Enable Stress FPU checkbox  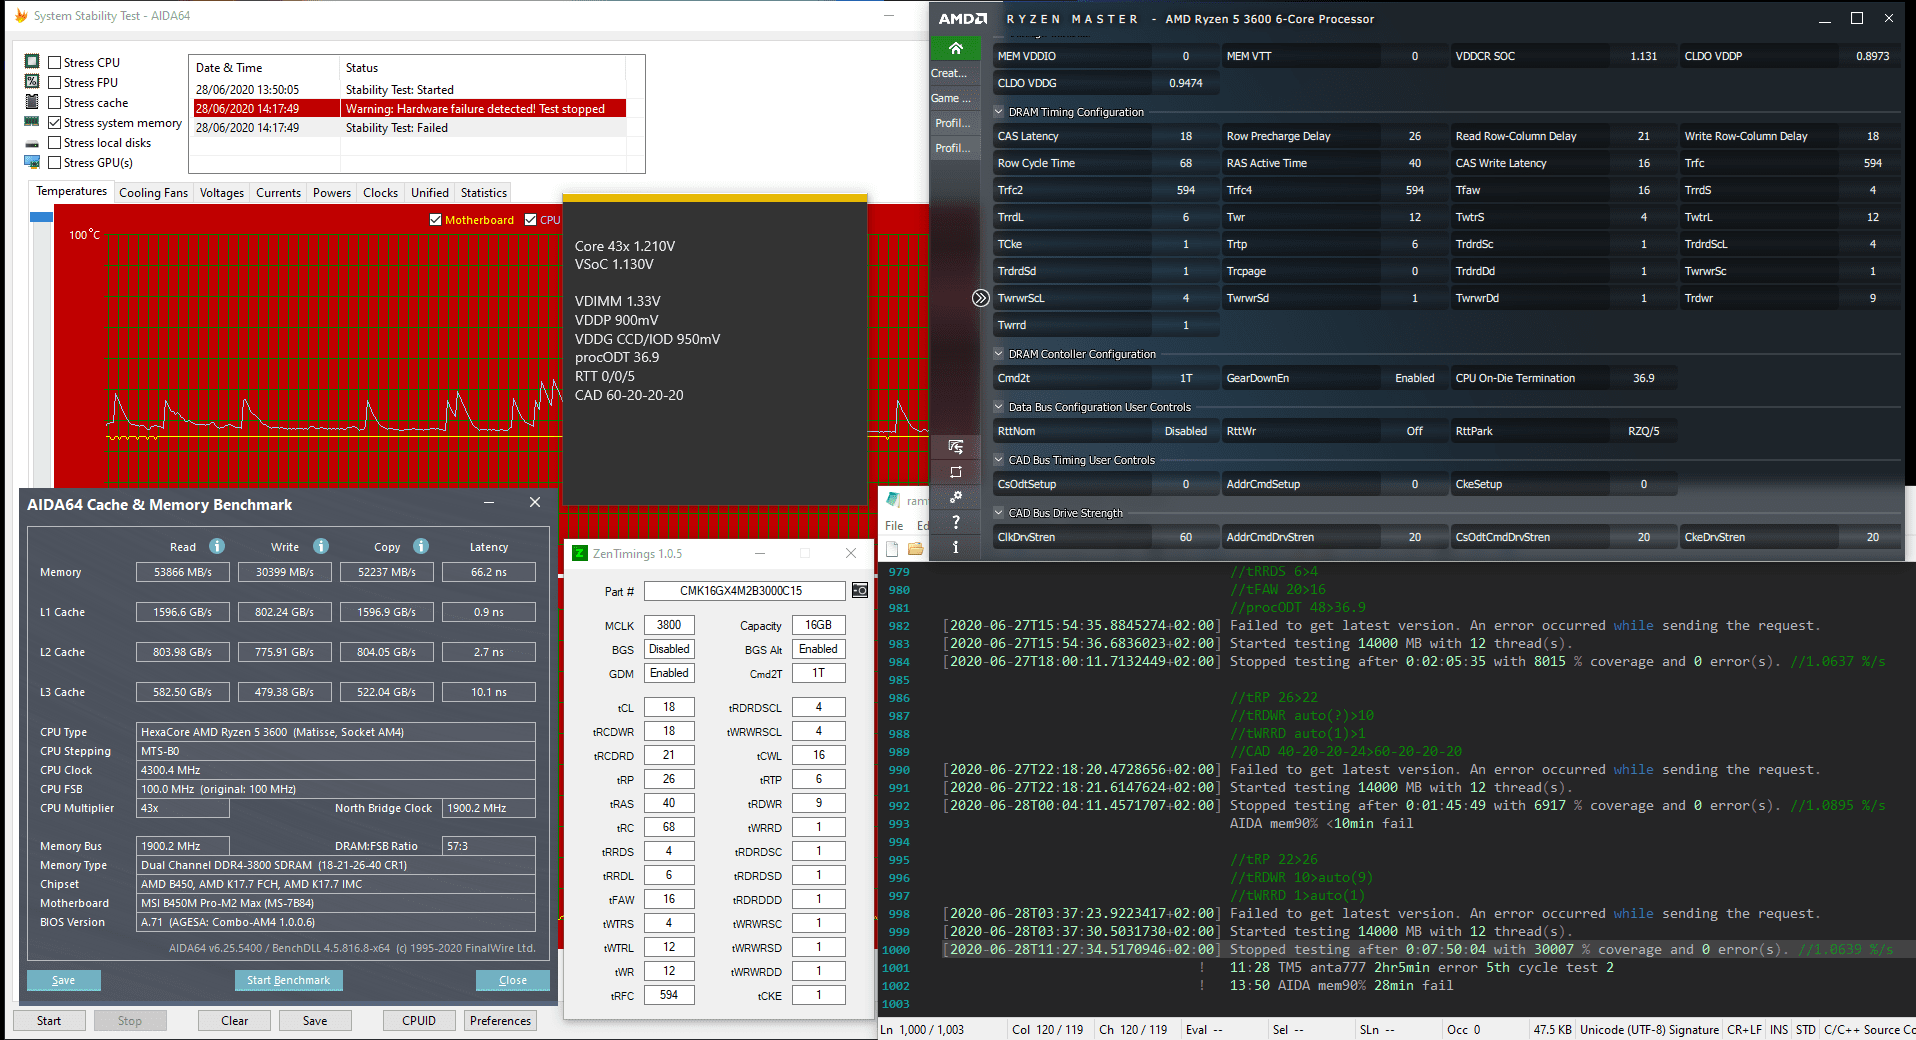click(55, 83)
